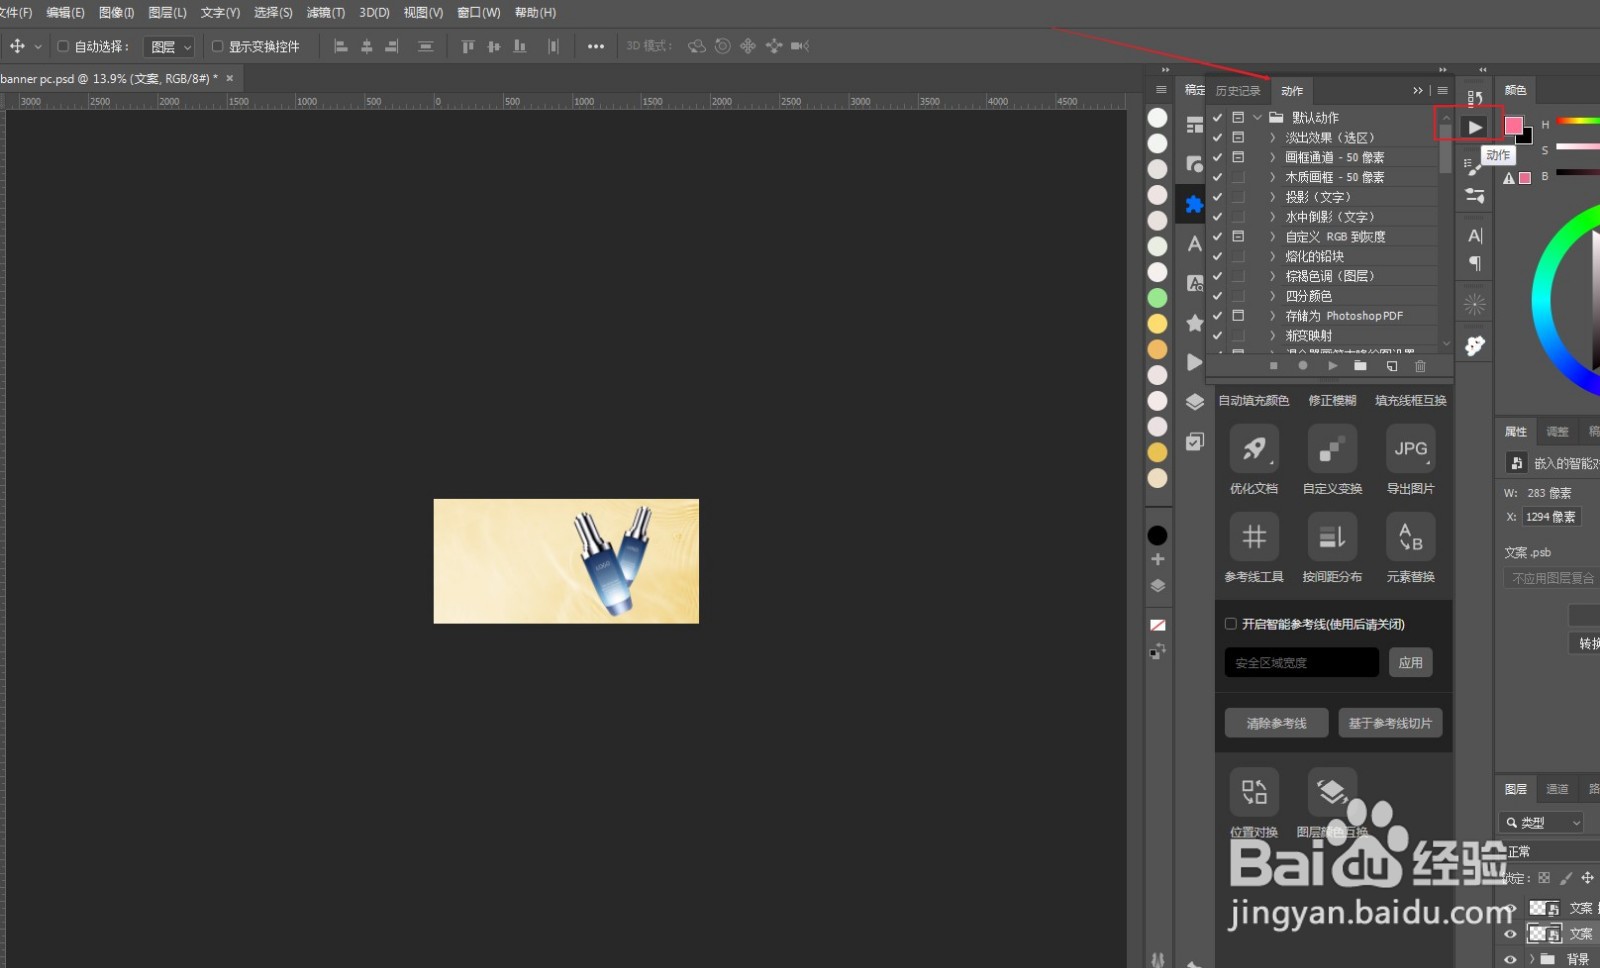Click the Move tool icon in options bar
The height and width of the screenshot is (968, 1600).
tap(17, 46)
